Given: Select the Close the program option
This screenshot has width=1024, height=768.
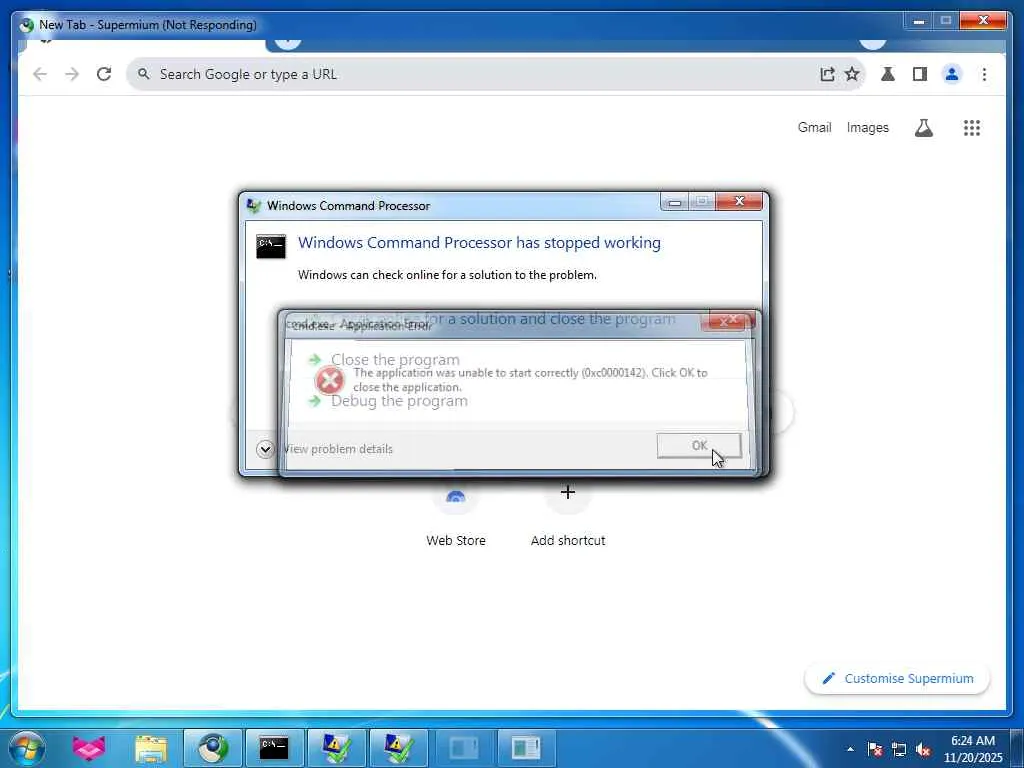Looking at the screenshot, I should (x=395, y=360).
